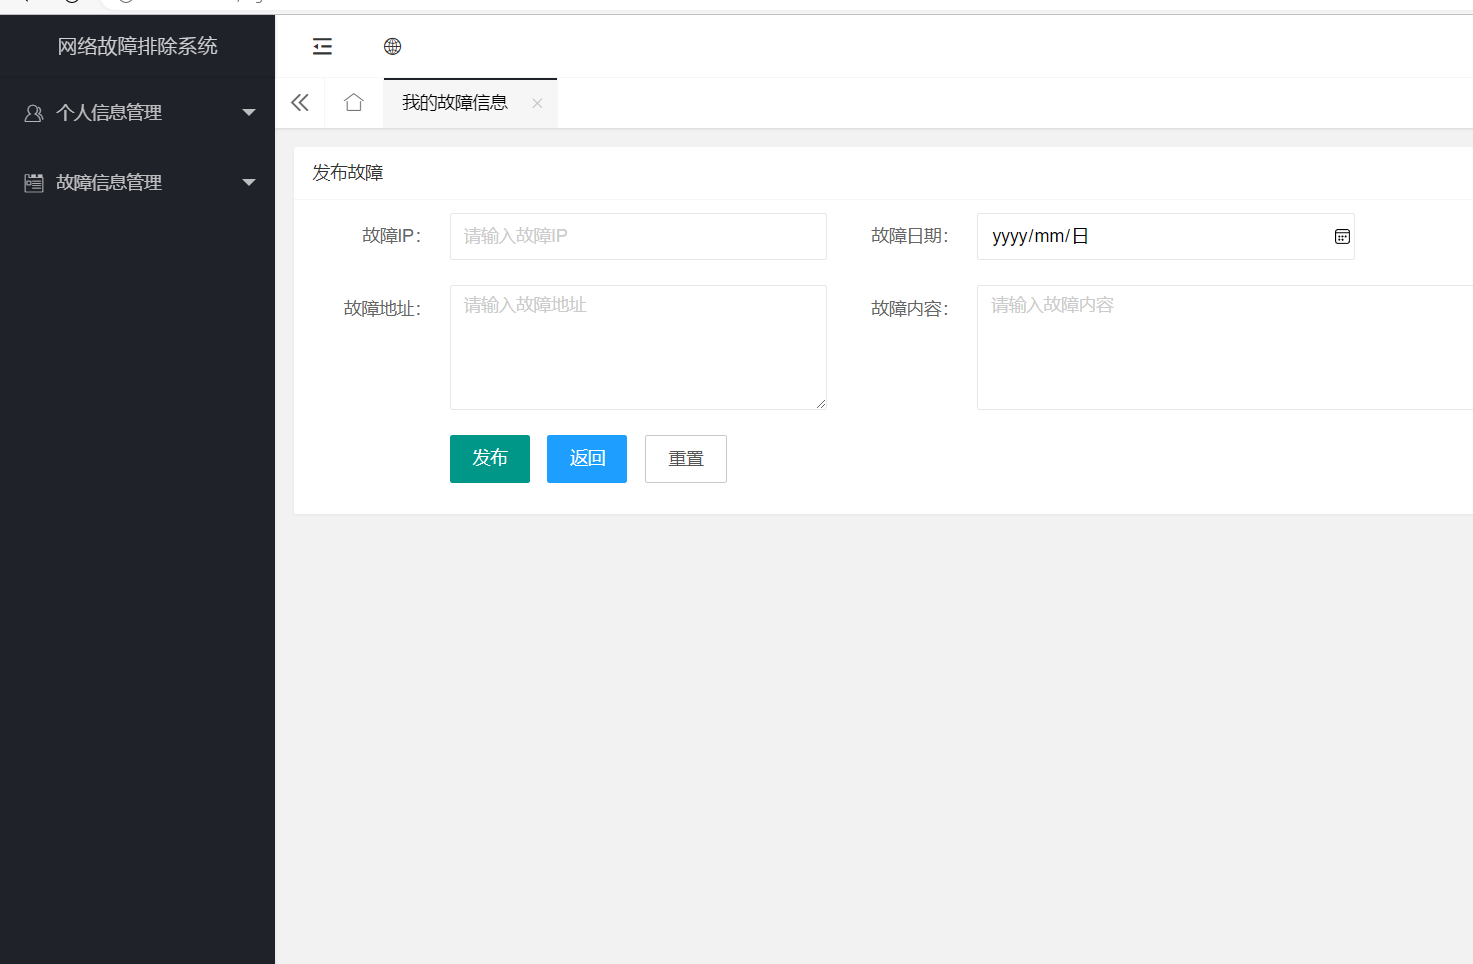Click the 个人信息管理 person icon
Screen dimensions: 1473x964
pyautogui.click(x=33, y=112)
